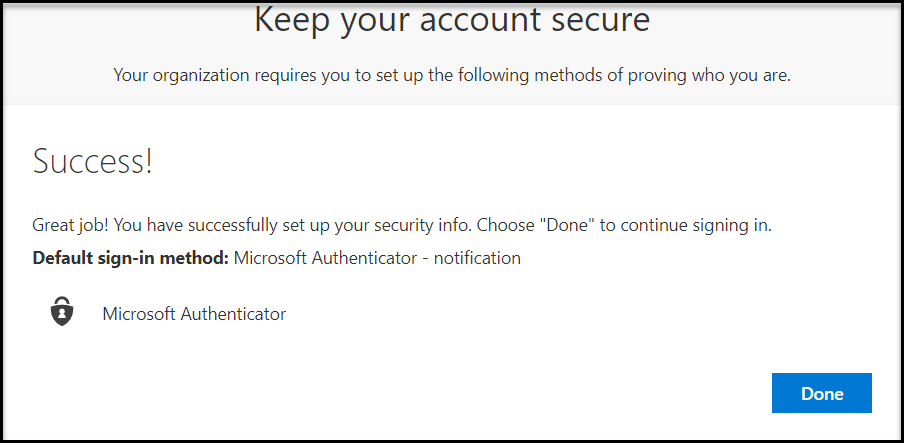Click the Default sign-in method bold label
Screen dimensions: 904x443
click(131, 258)
